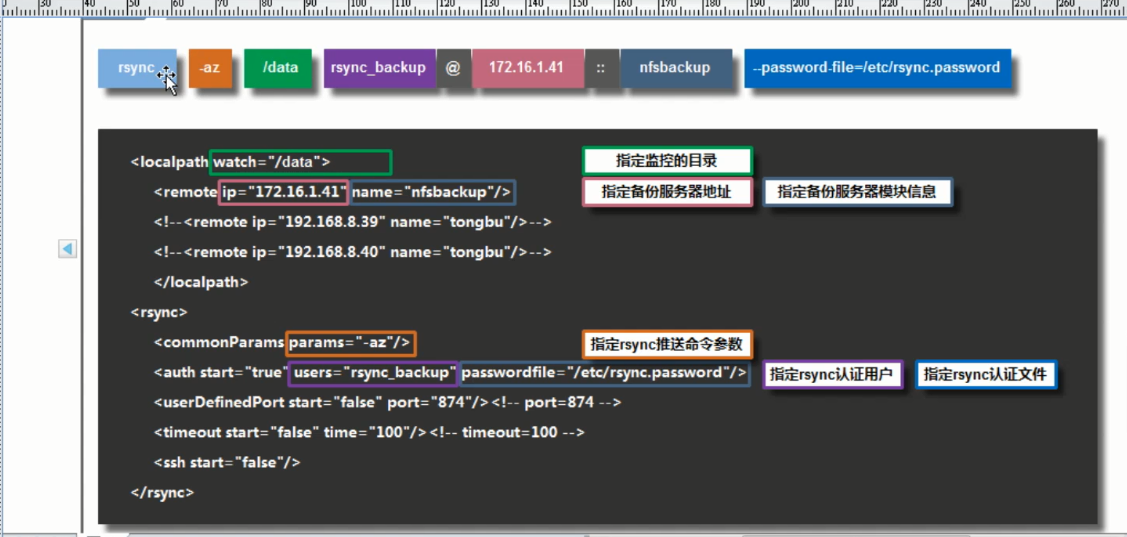Click the "指定rsync认证用户" label box
Viewport: 1127px width, 537px height.
pos(833,375)
